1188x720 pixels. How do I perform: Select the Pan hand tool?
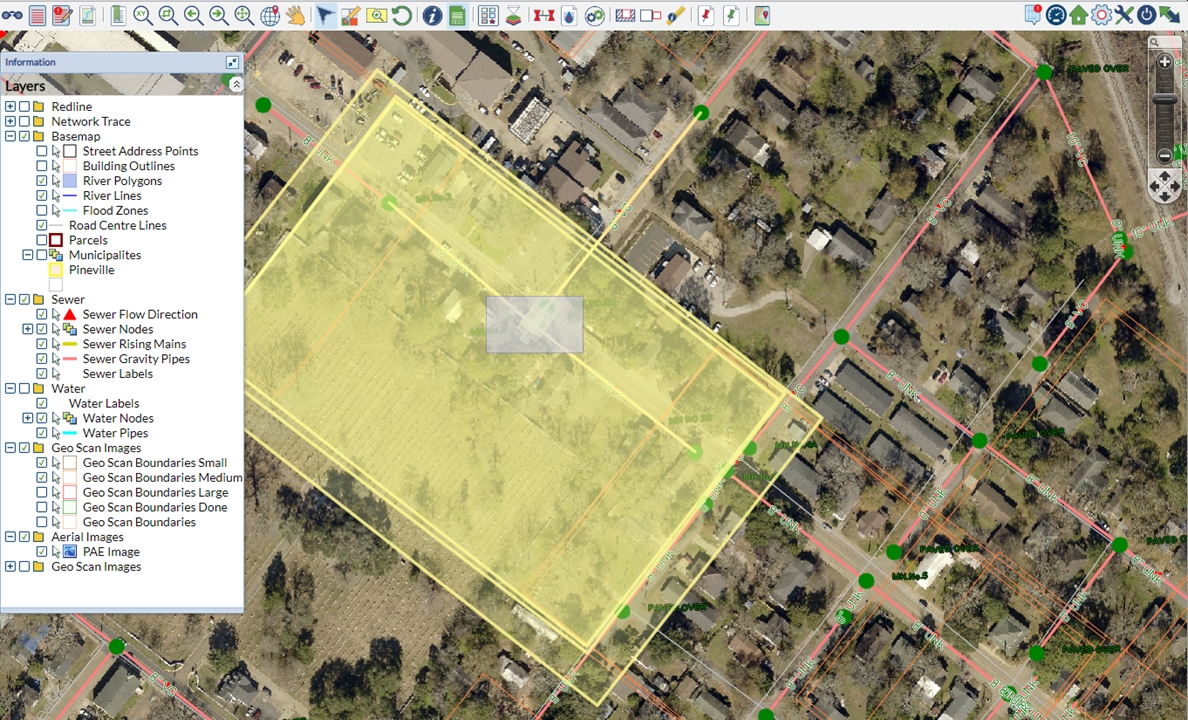[295, 15]
